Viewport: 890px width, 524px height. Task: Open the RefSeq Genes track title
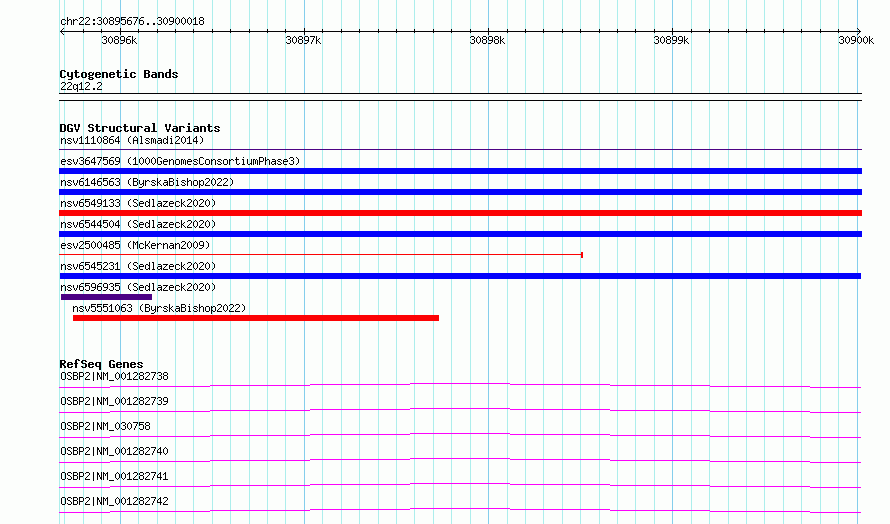click(101, 364)
